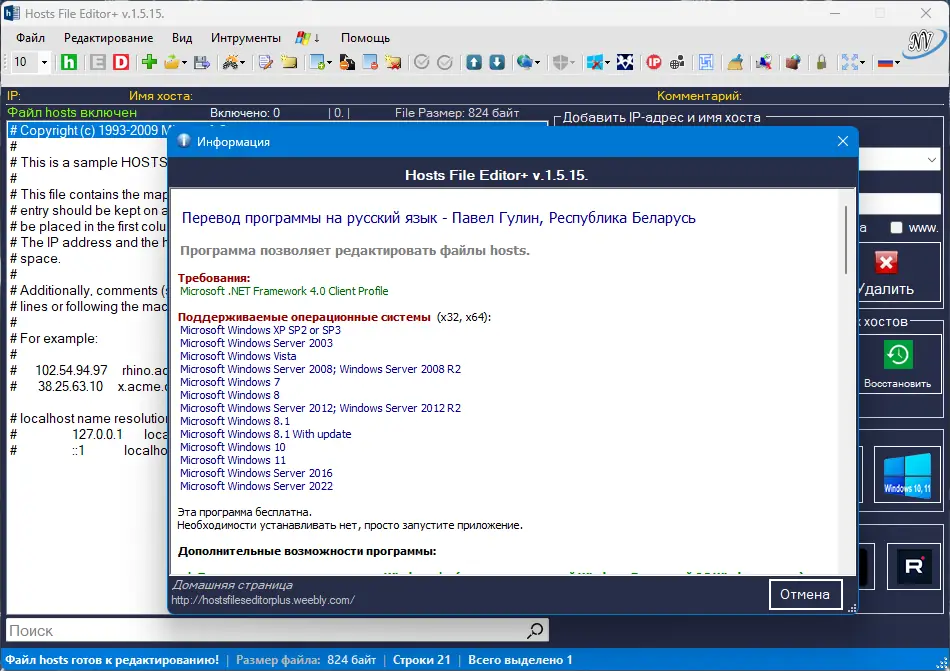Click the yellow note with red X icon
The height and width of the screenshot is (671, 950).
tap(394, 62)
